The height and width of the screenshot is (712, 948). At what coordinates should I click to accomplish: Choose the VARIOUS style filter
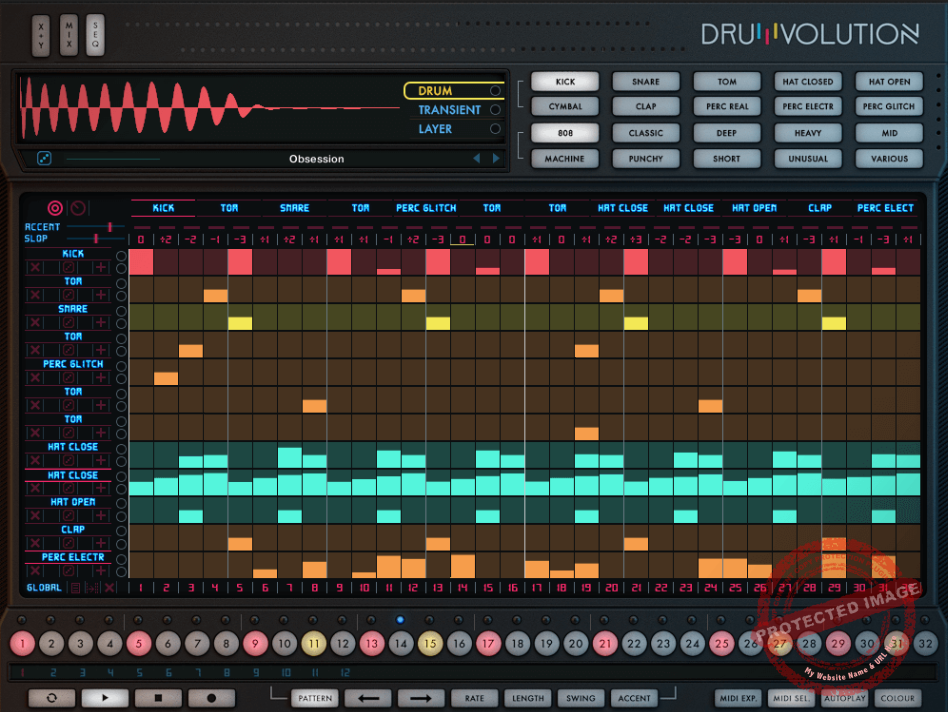[x=889, y=158]
